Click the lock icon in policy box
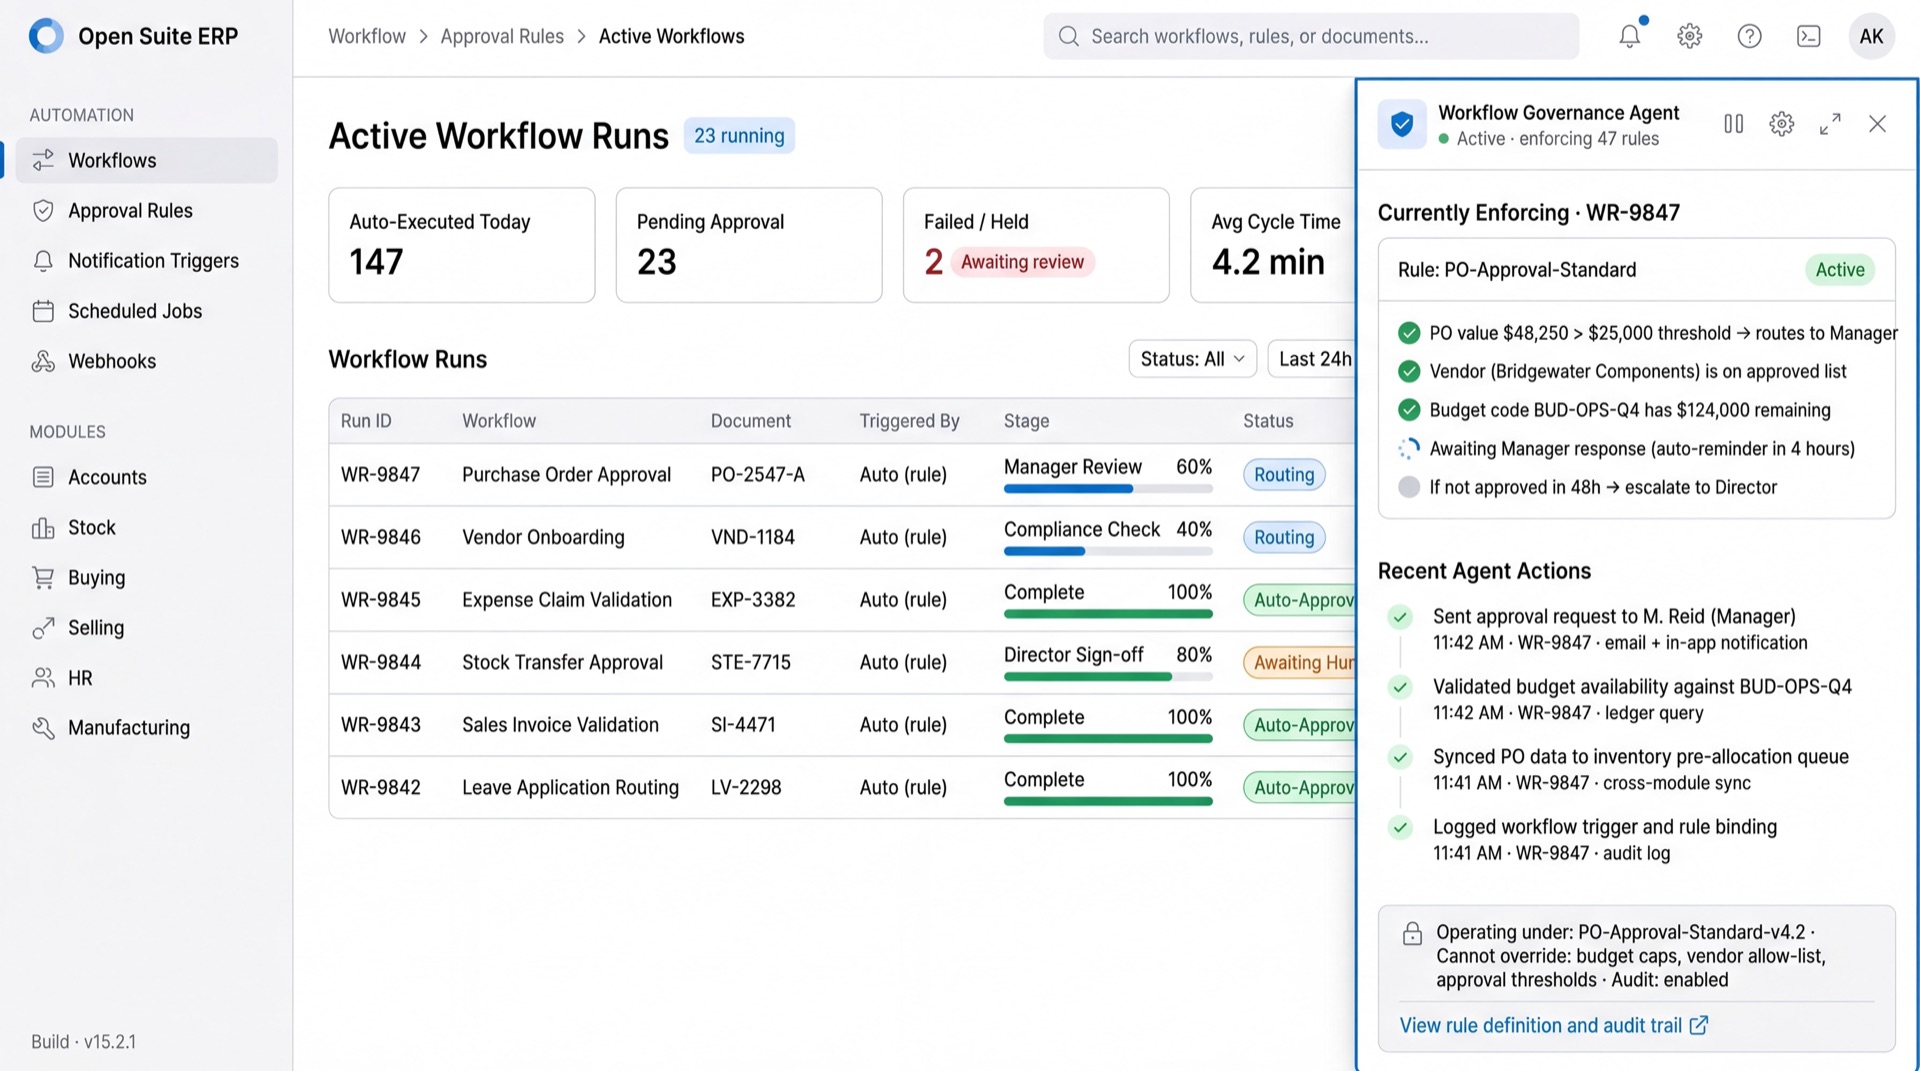Screen dimensions: 1920x1071 tap(1412, 934)
